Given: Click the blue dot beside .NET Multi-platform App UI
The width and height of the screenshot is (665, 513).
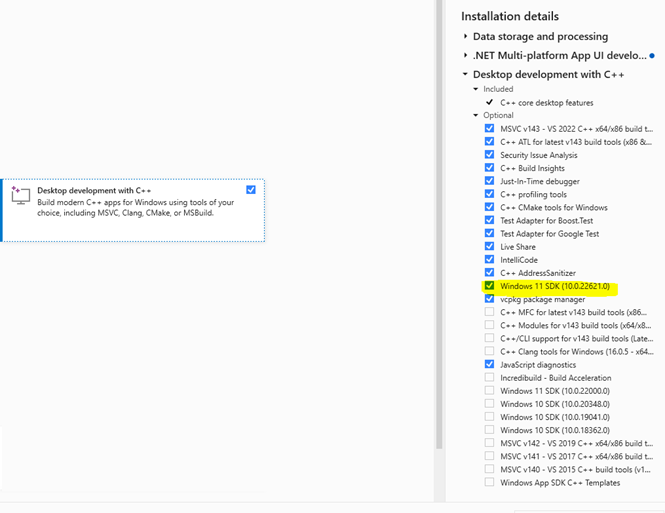Looking at the screenshot, I should (652, 56).
